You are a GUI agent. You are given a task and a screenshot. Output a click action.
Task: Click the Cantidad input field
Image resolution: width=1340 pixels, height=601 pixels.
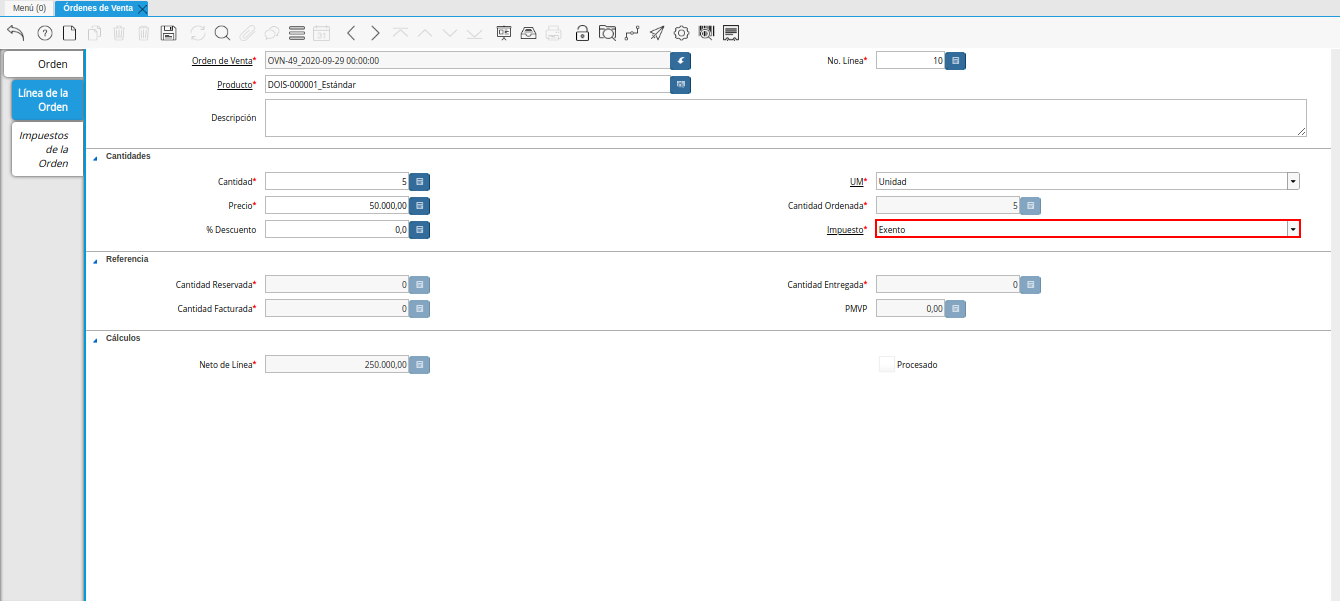[x=337, y=182]
